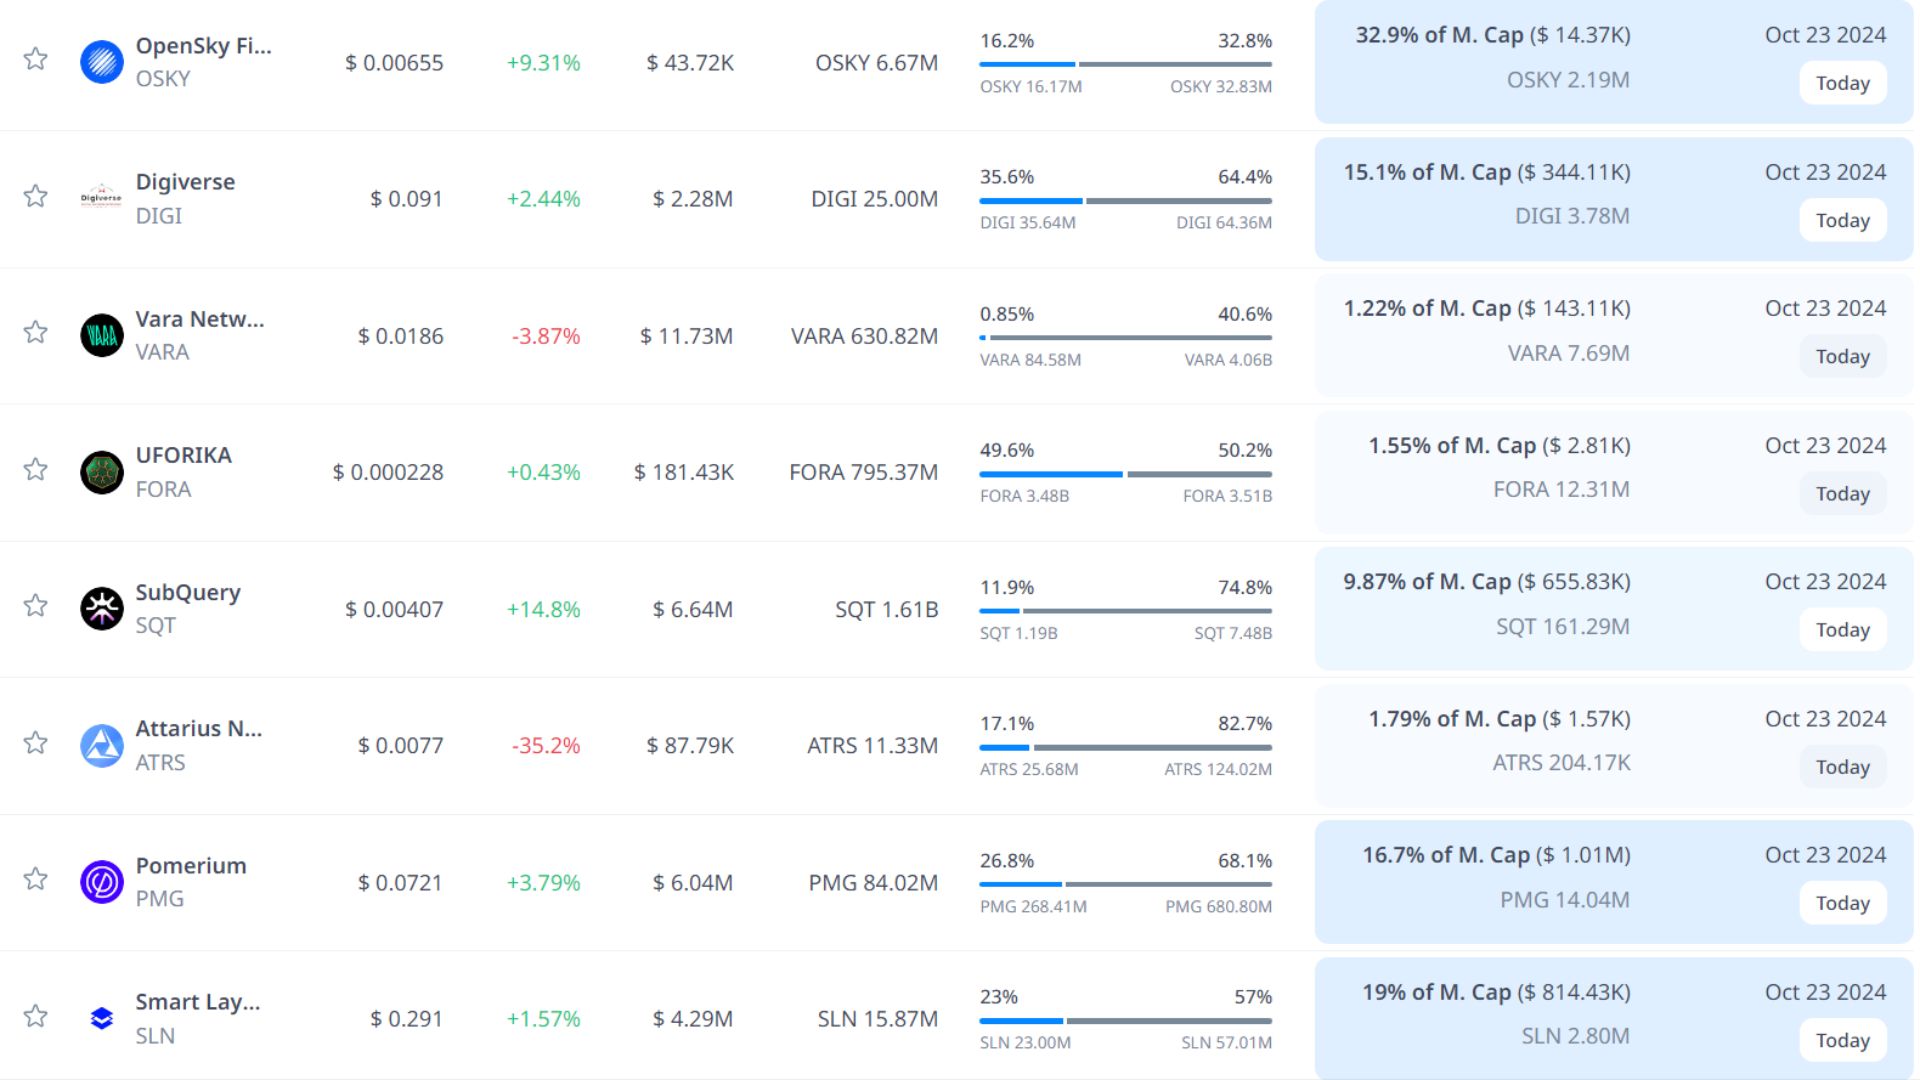Click Today button in OSKY unlock row
This screenshot has width=1920, height=1080.
click(x=1842, y=84)
